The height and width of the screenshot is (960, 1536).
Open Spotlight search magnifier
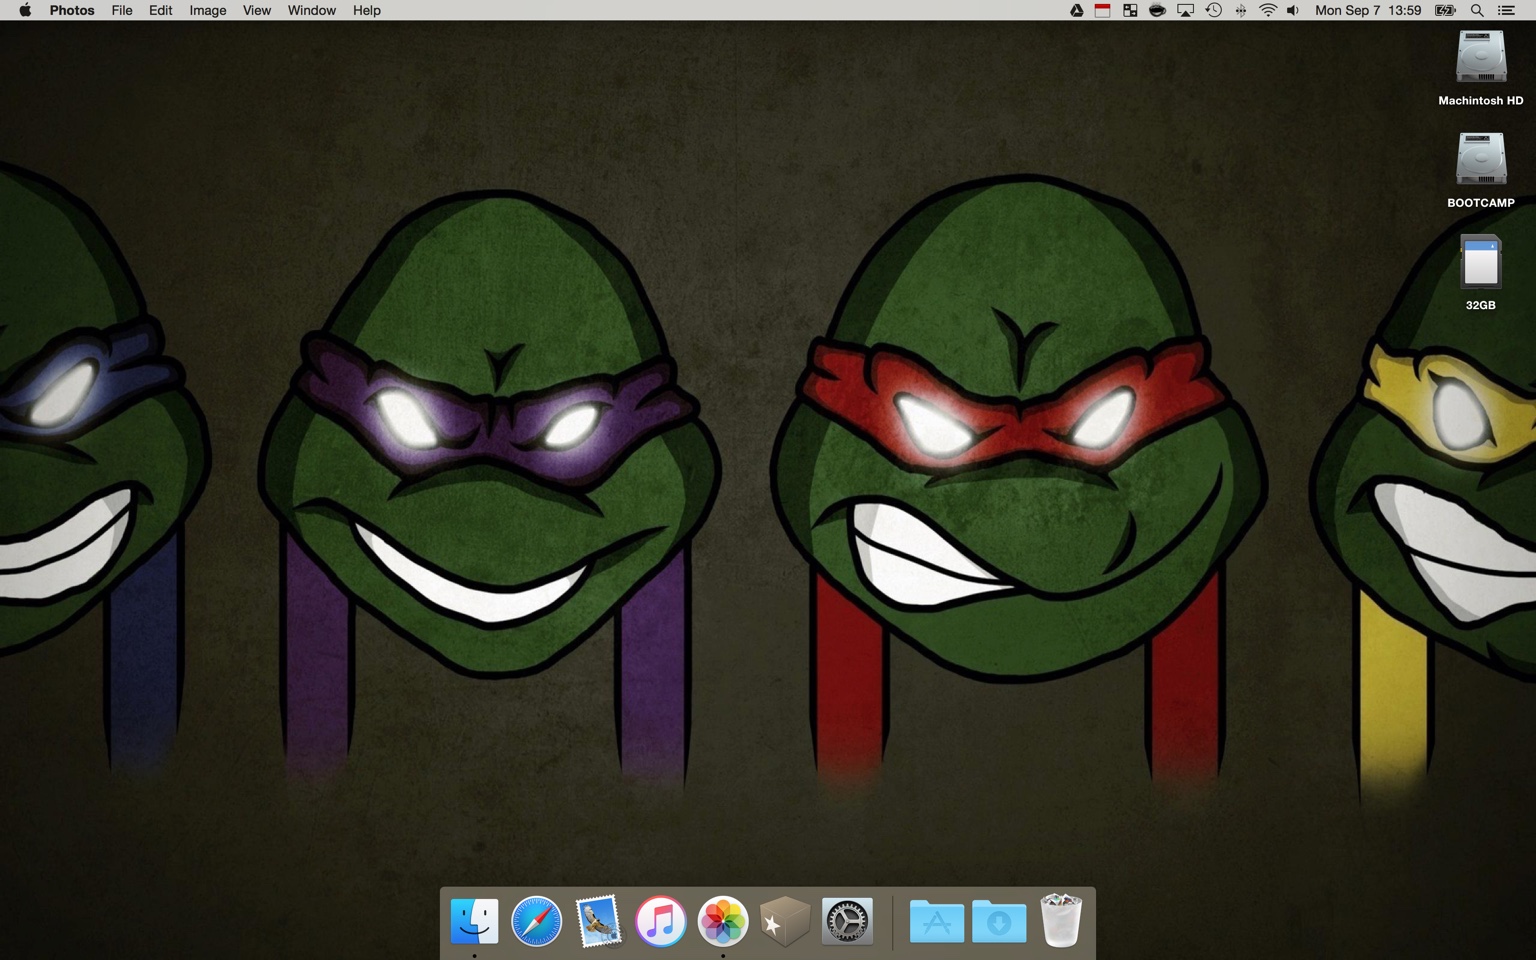pyautogui.click(x=1477, y=10)
